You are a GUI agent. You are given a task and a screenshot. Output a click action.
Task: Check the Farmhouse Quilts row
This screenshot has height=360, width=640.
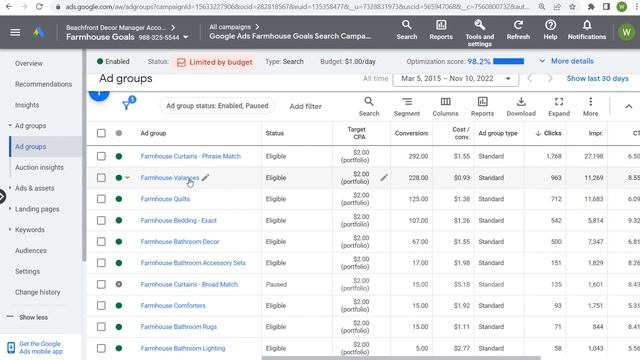point(101,199)
